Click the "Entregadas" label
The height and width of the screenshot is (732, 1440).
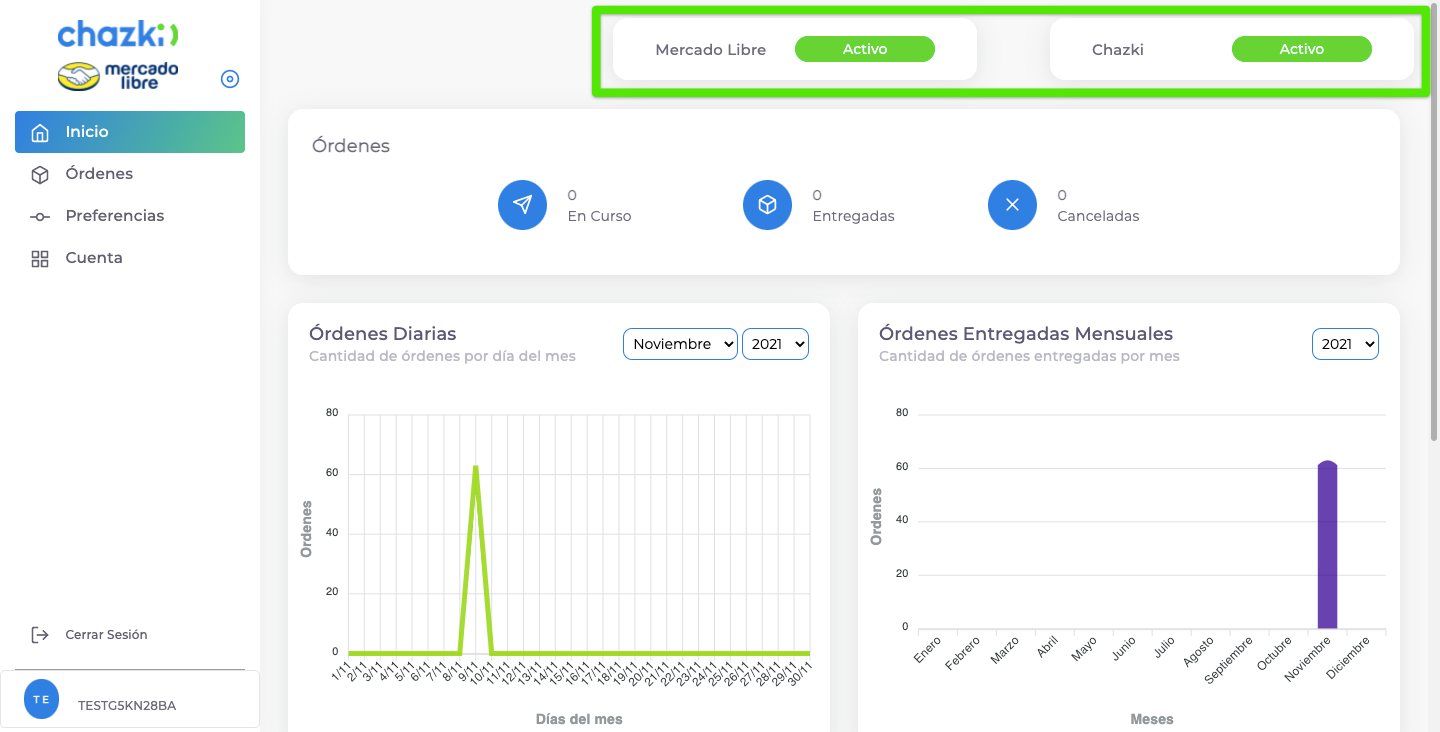(853, 216)
